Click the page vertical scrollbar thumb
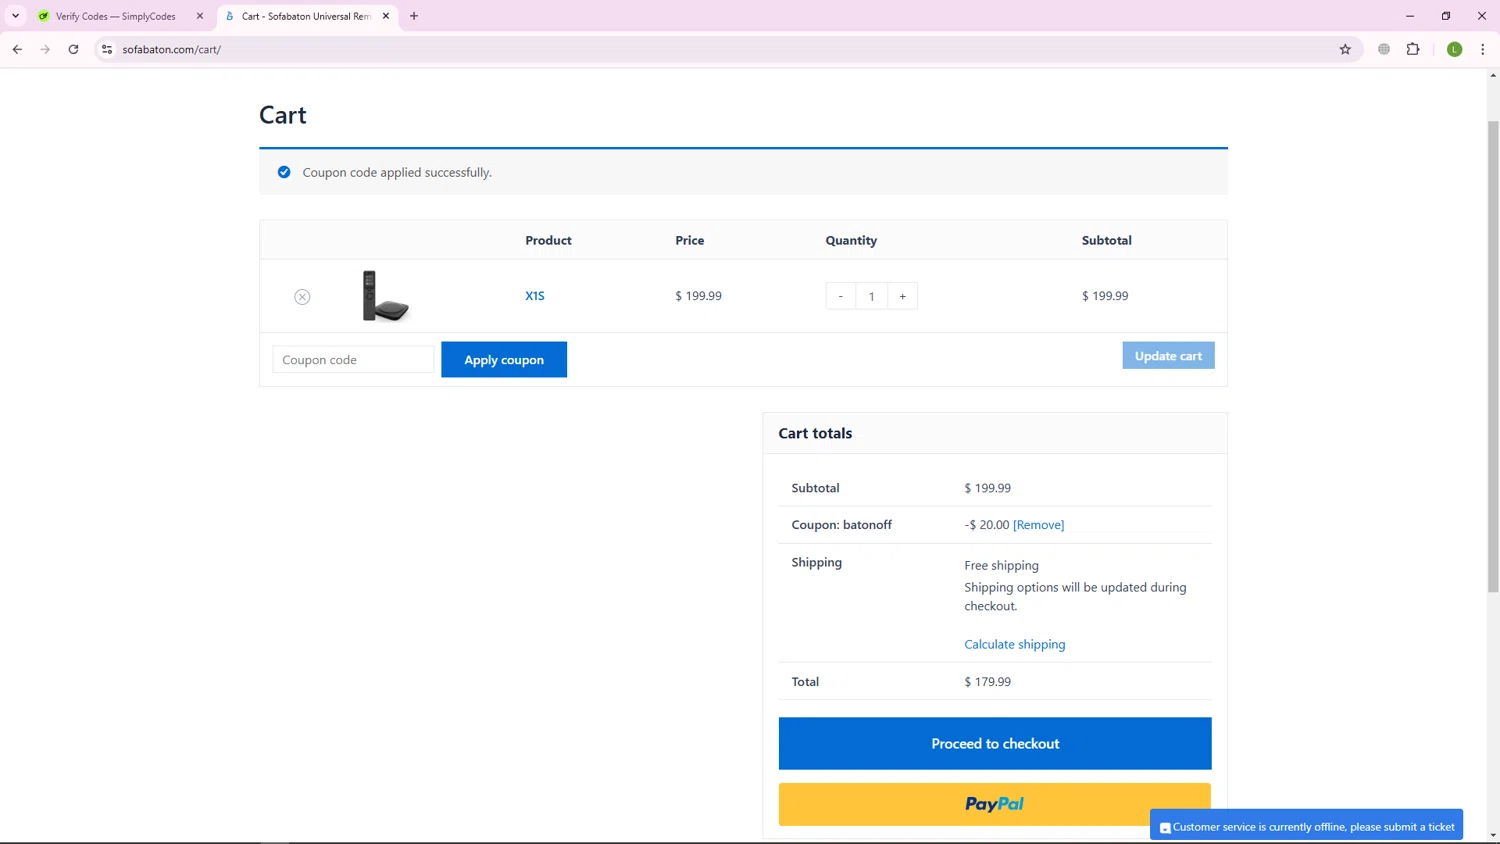The image size is (1500, 844). point(1493,355)
